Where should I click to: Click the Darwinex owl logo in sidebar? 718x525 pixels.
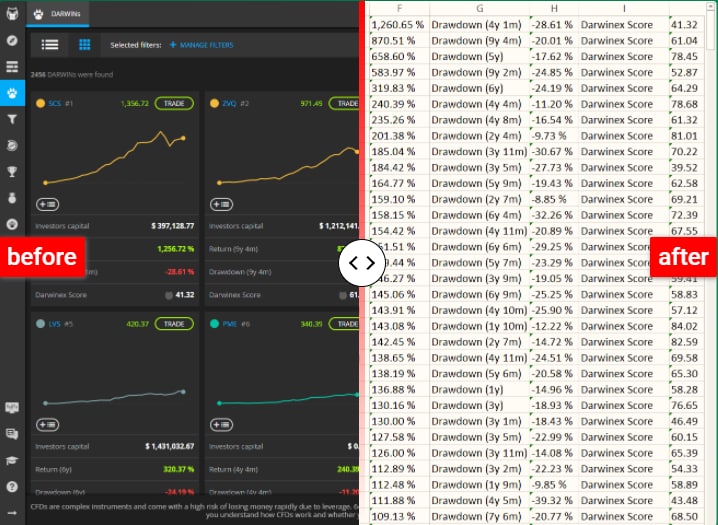(12, 13)
